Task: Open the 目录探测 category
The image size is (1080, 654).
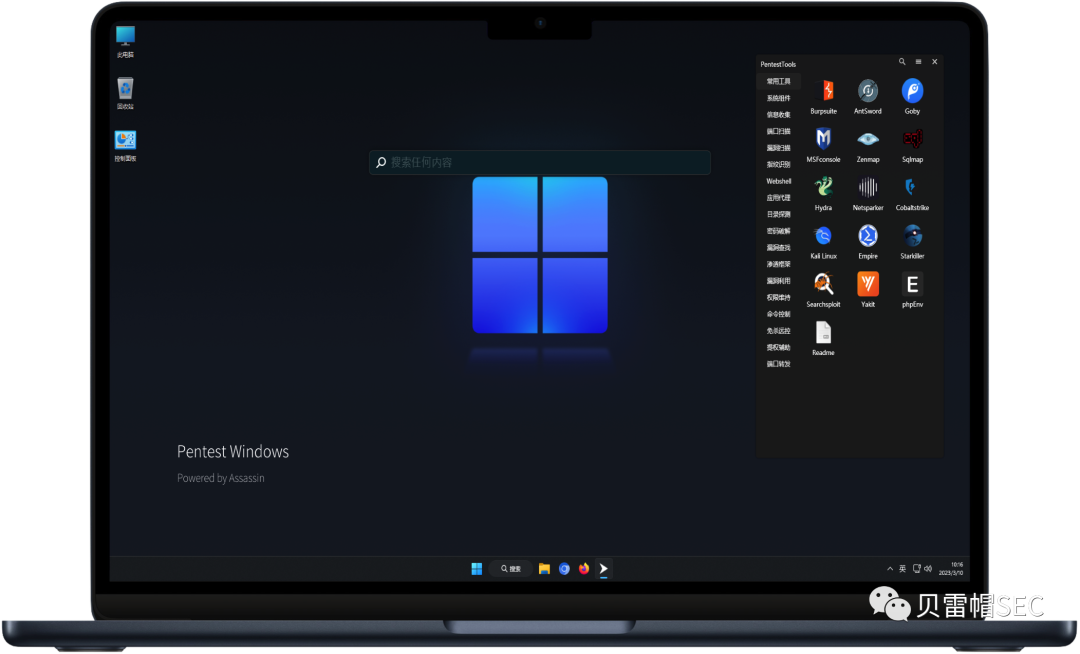Action: pyautogui.click(x=778, y=214)
